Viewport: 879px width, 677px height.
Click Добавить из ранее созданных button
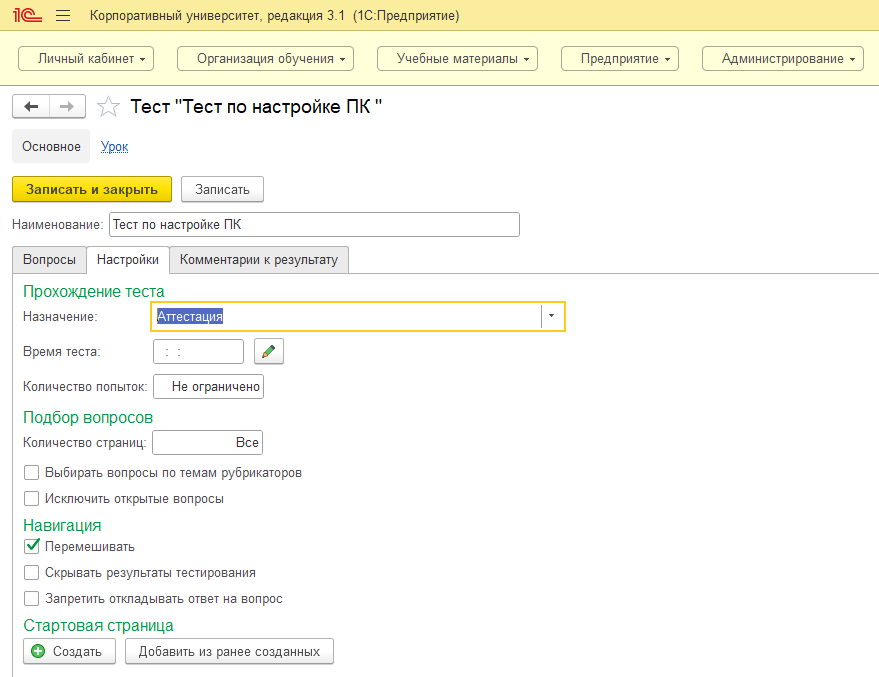(229, 651)
